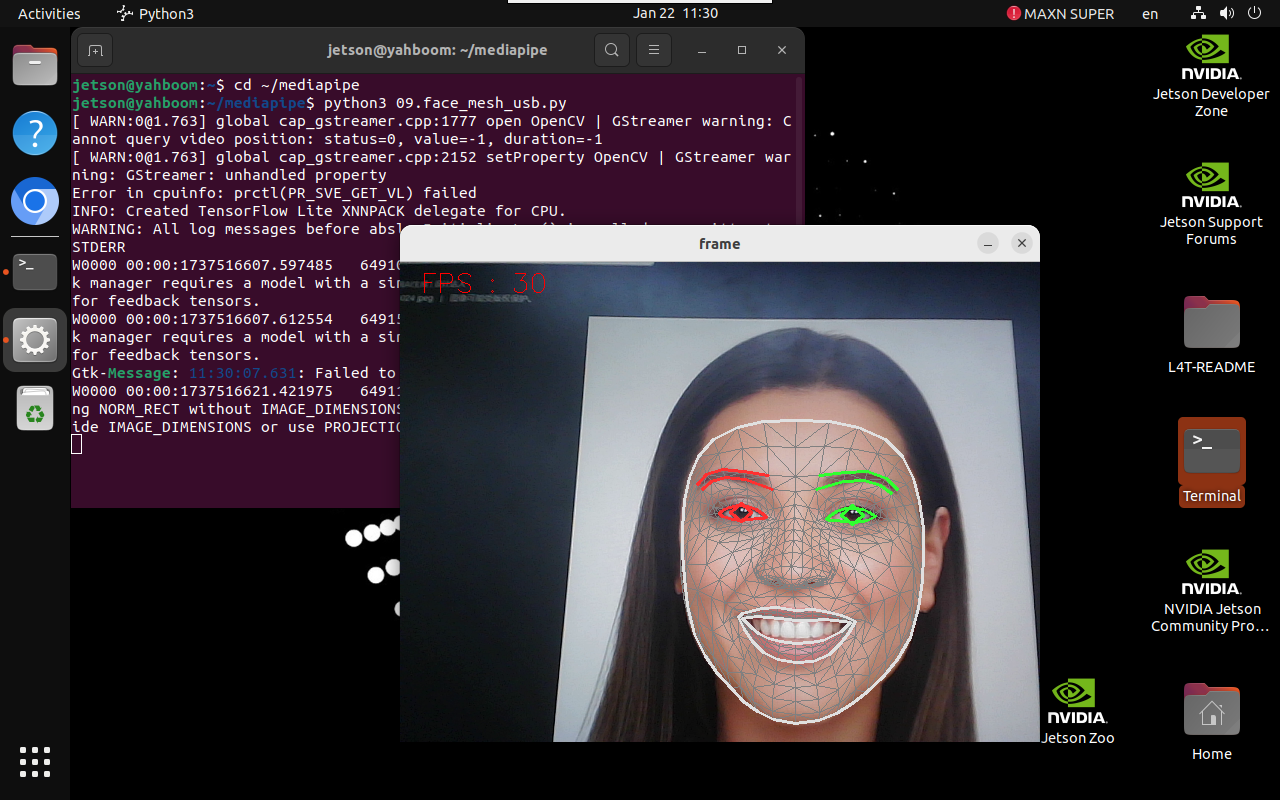
Task: Open Jetson Zoo desktop shortcut
Action: [1077, 712]
